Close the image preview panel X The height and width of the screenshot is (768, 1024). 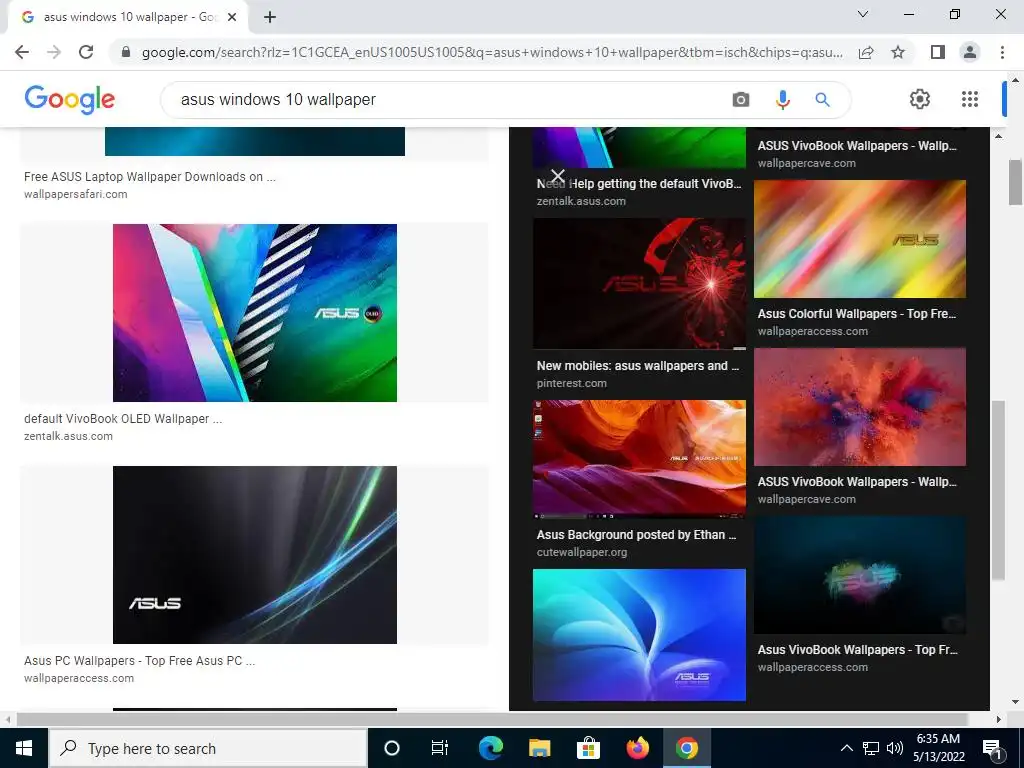point(558,176)
